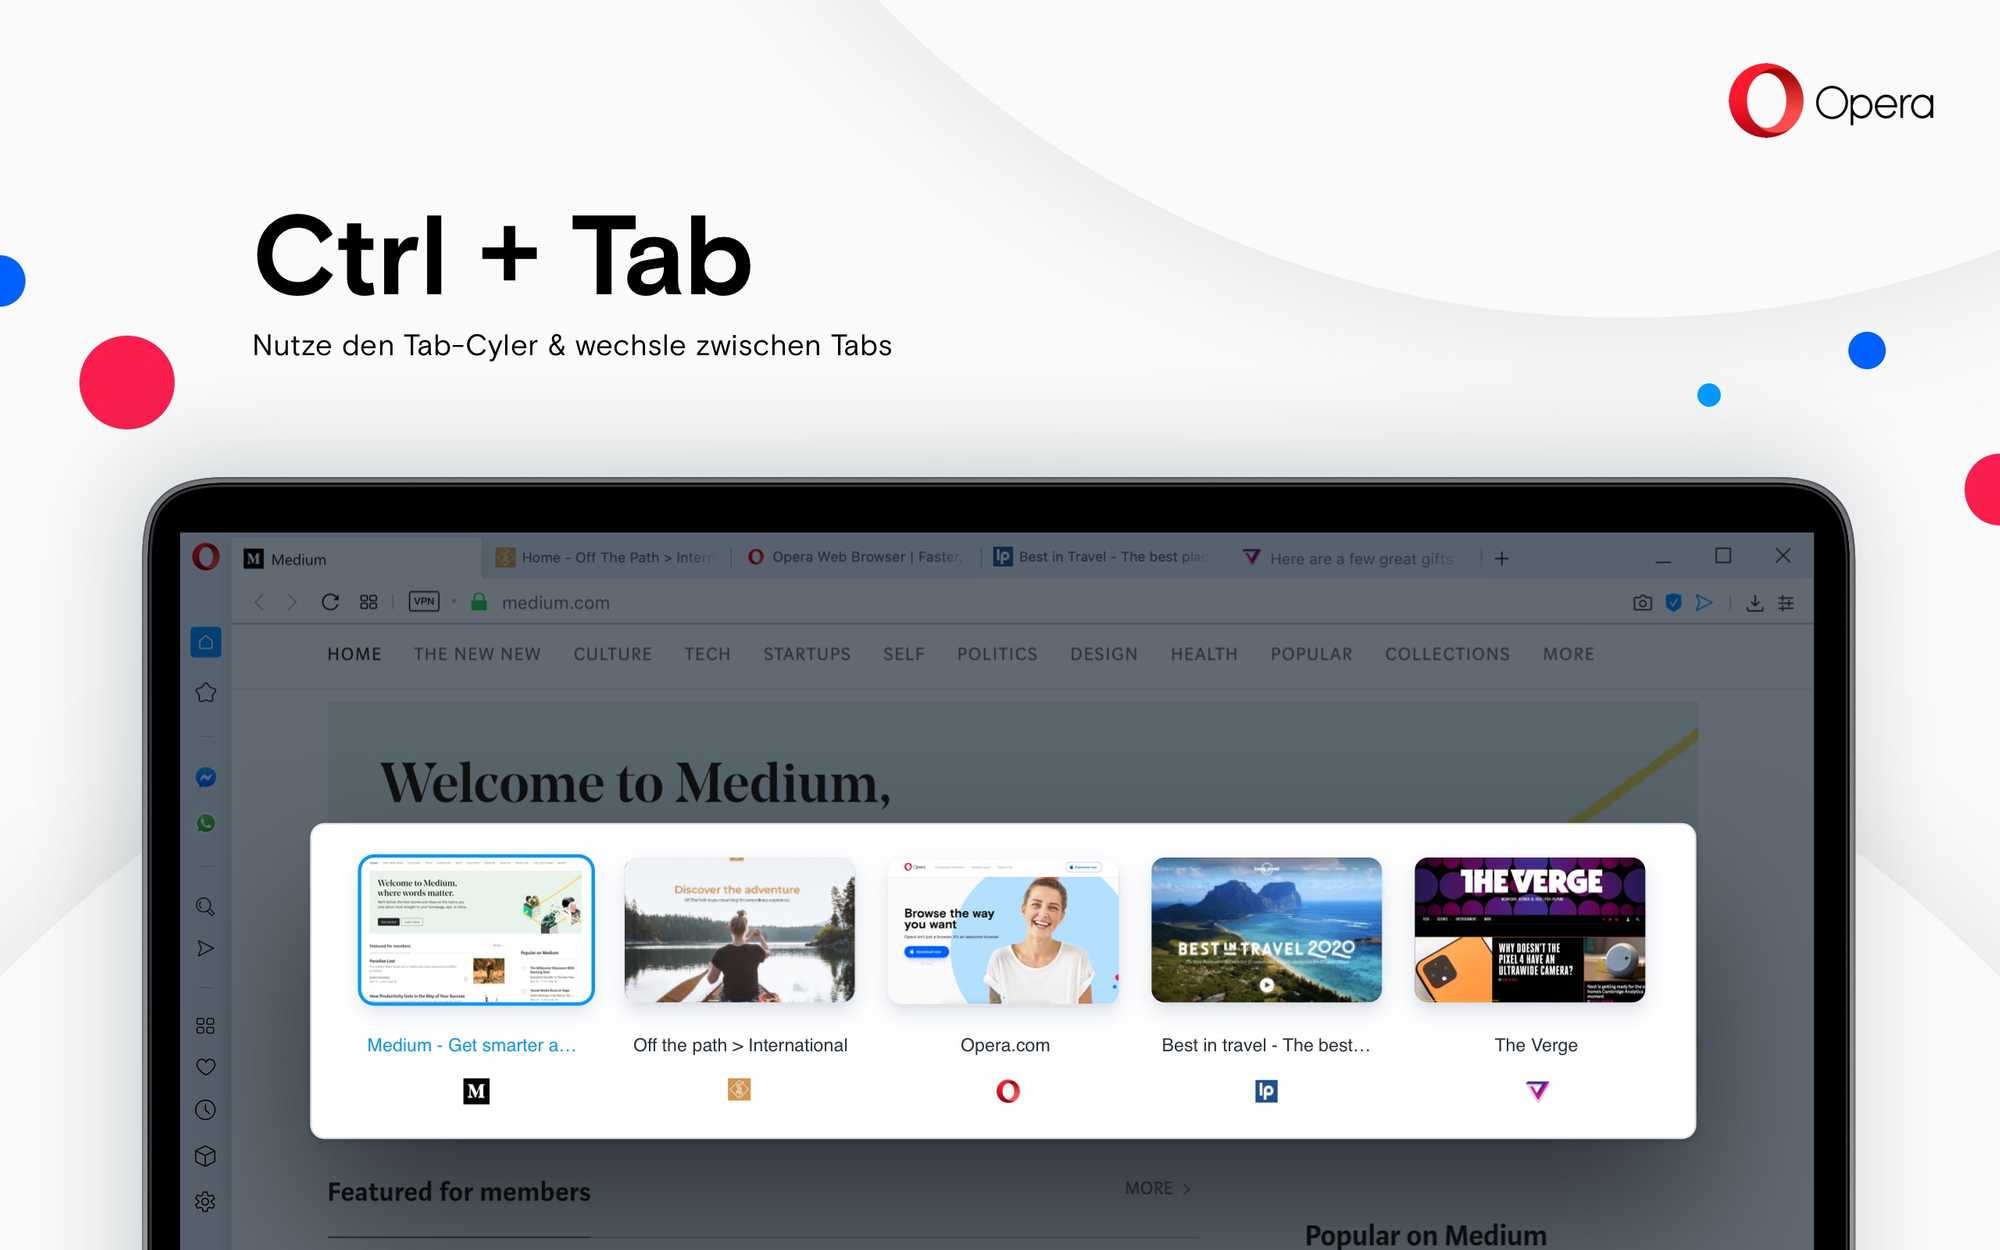Open Bookmarks star in sidebar

(x=206, y=692)
